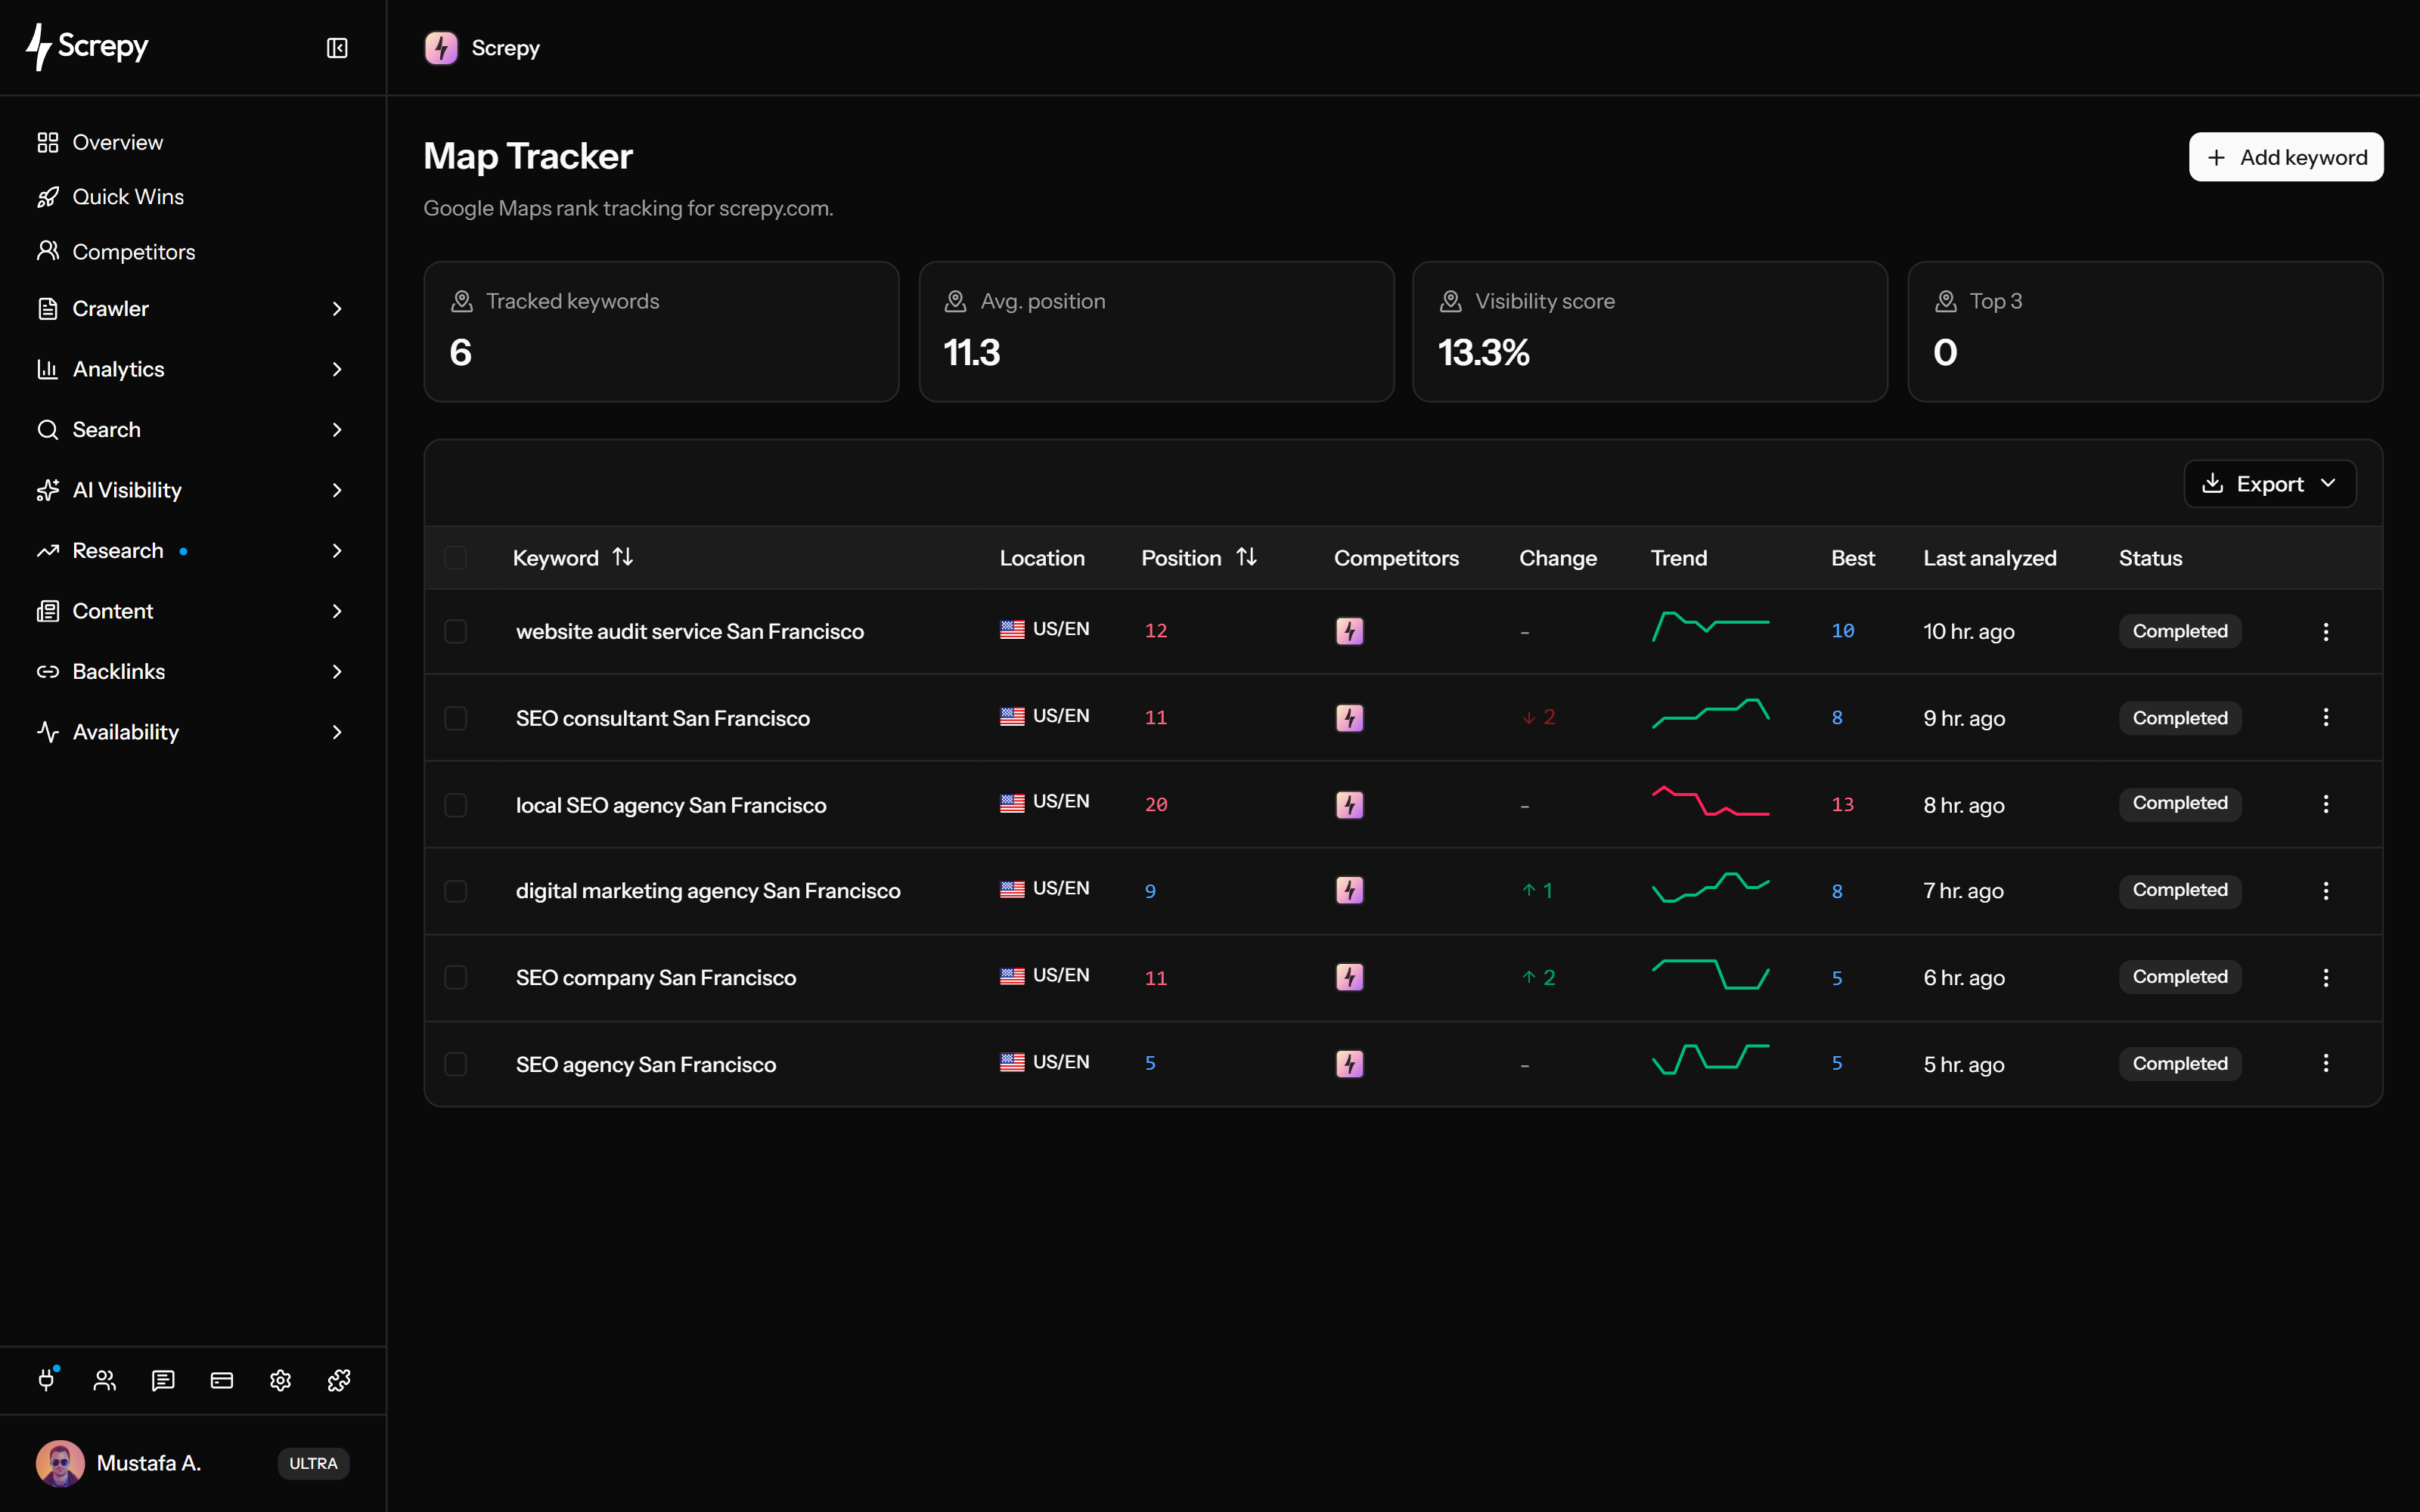
Task: Expand the AI Visibility menu section
Action: 192,490
